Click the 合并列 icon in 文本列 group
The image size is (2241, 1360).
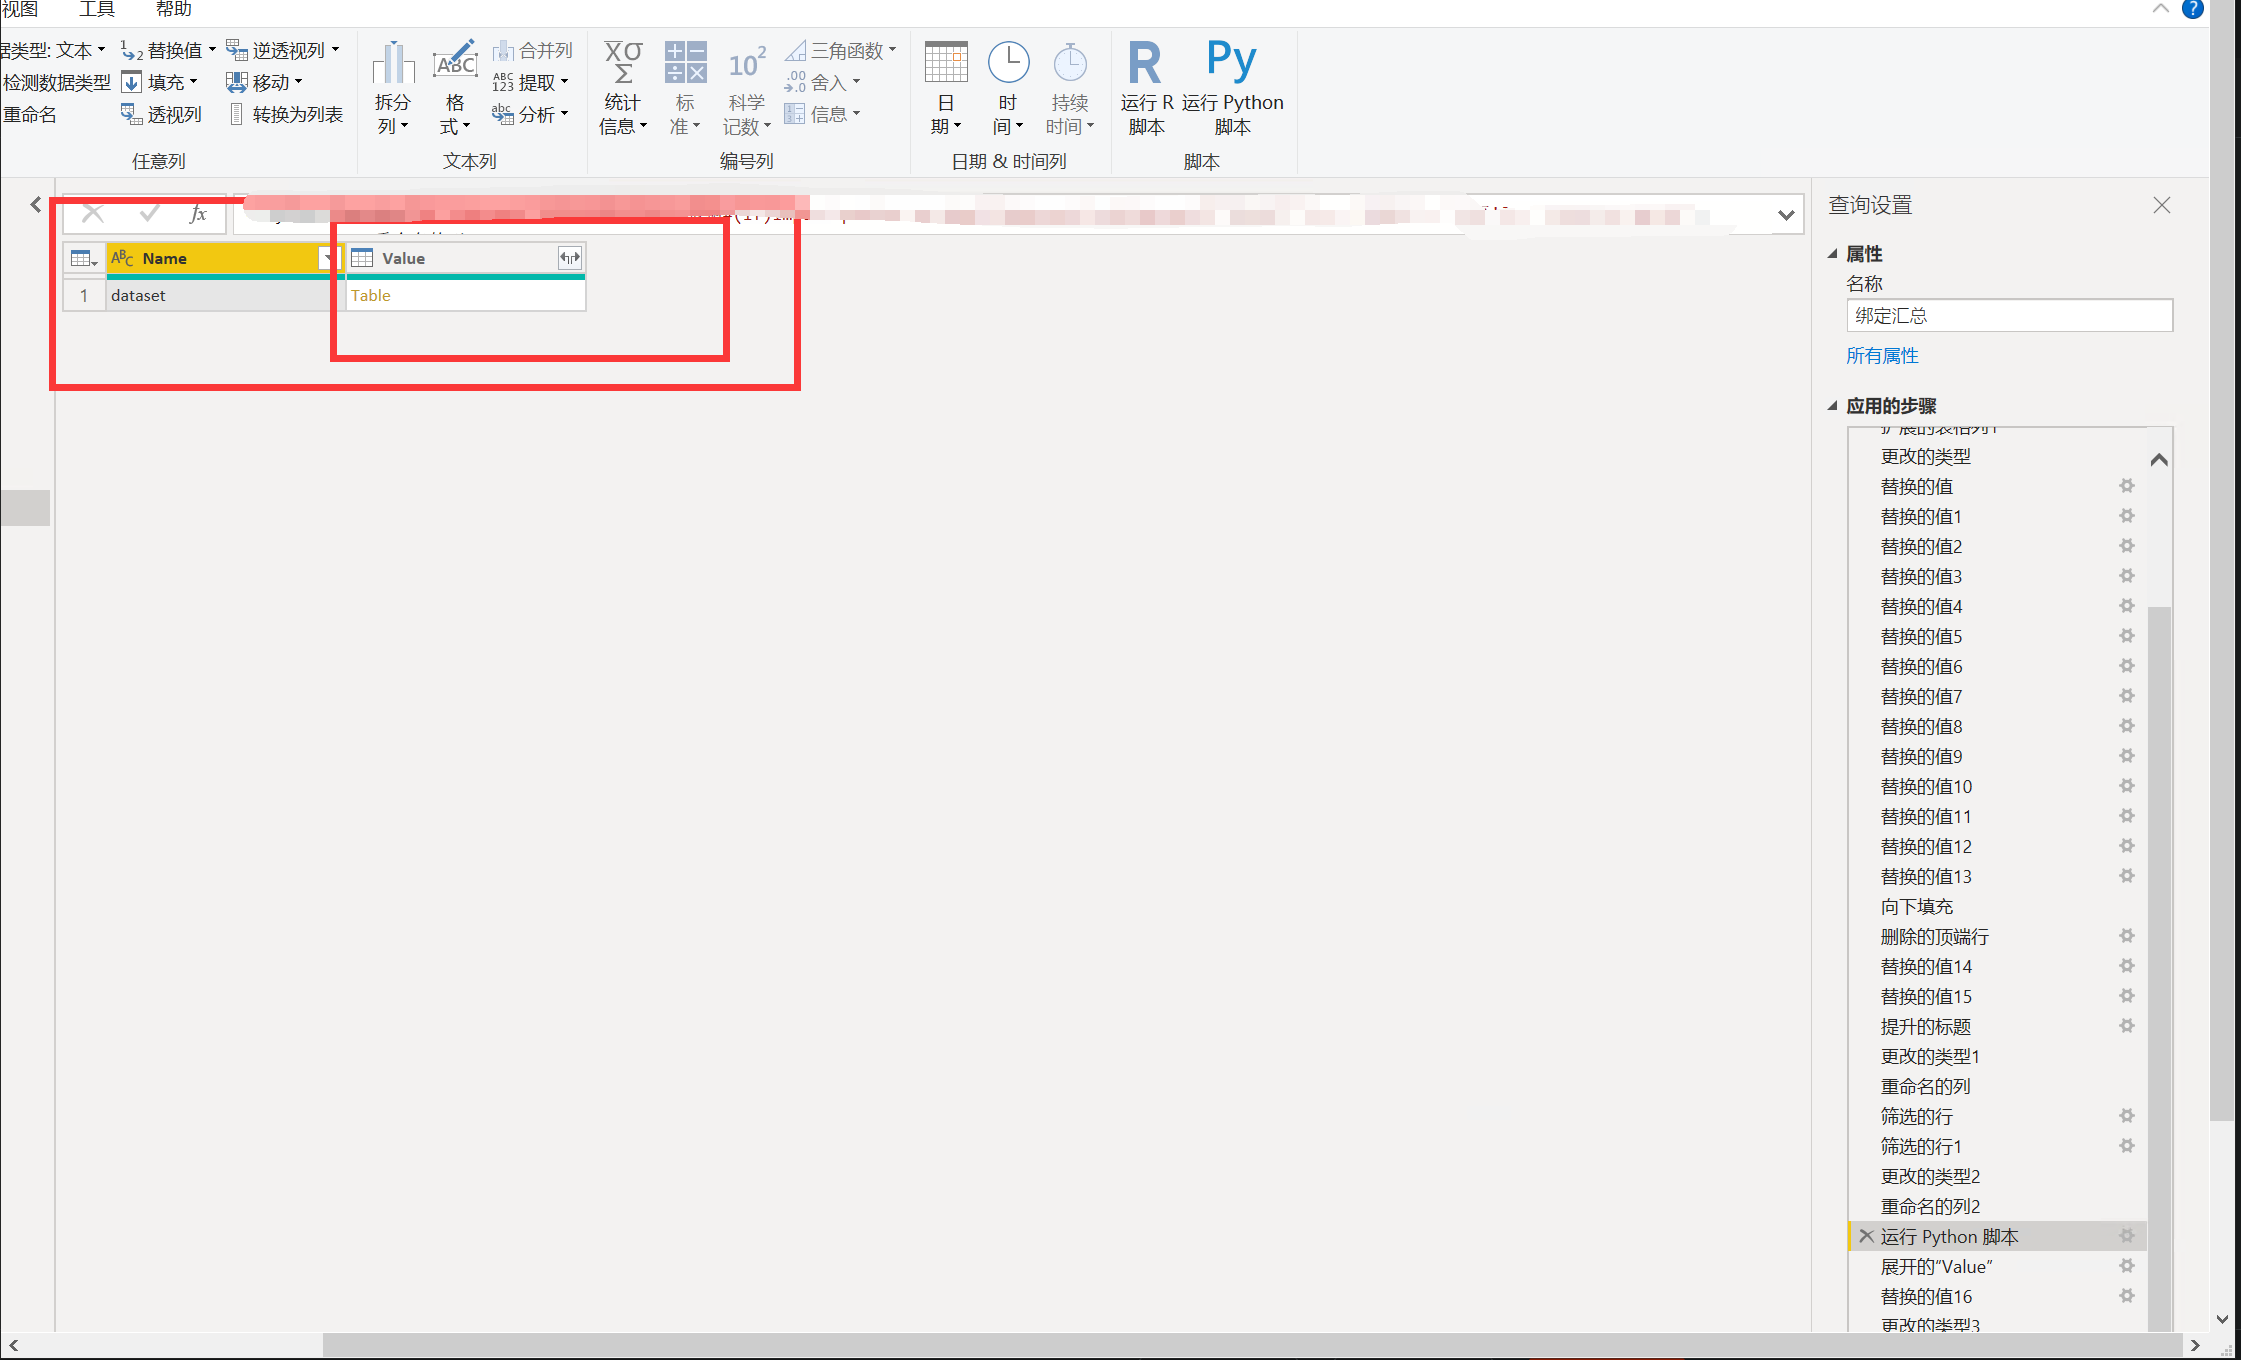point(531,48)
